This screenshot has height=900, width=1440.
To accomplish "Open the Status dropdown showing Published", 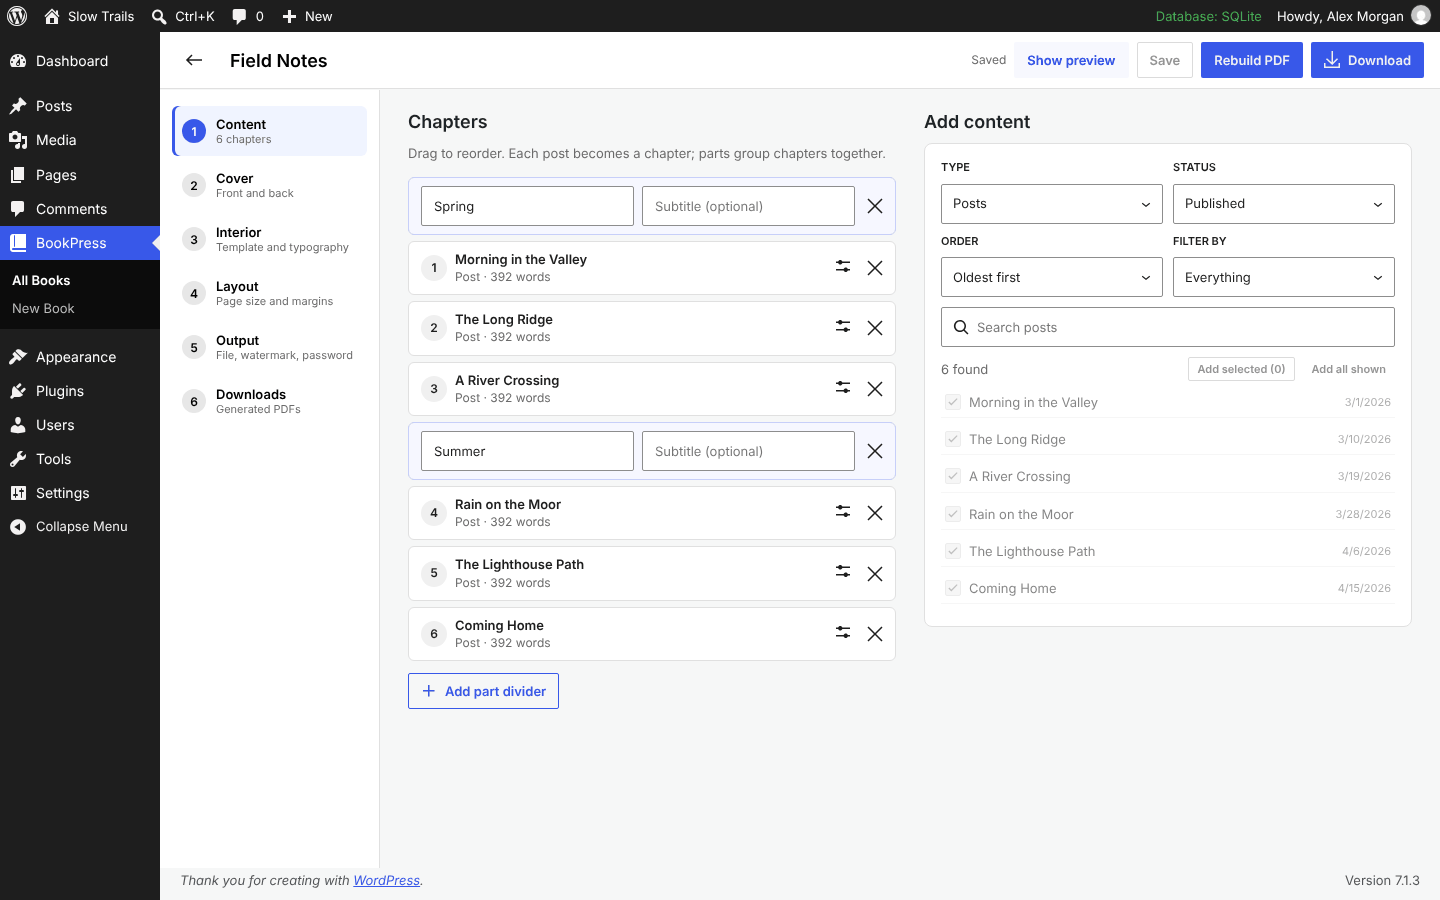I will pyautogui.click(x=1284, y=204).
